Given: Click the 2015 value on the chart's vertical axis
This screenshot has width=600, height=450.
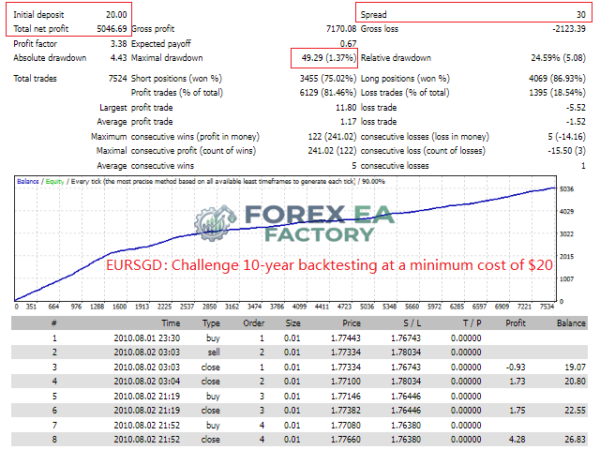Looking at the screenshot, I should [x=566, y=256].
